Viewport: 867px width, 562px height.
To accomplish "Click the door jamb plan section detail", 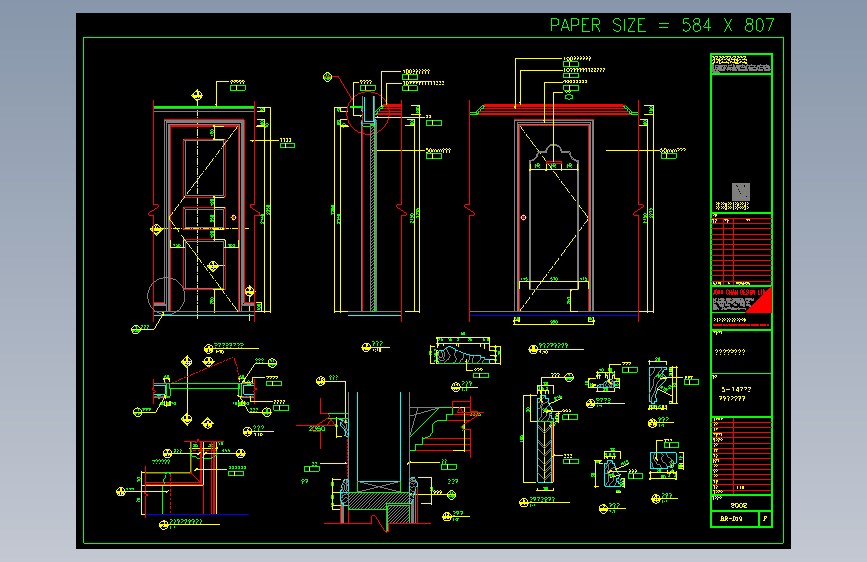I will click(x=205, y=389).
